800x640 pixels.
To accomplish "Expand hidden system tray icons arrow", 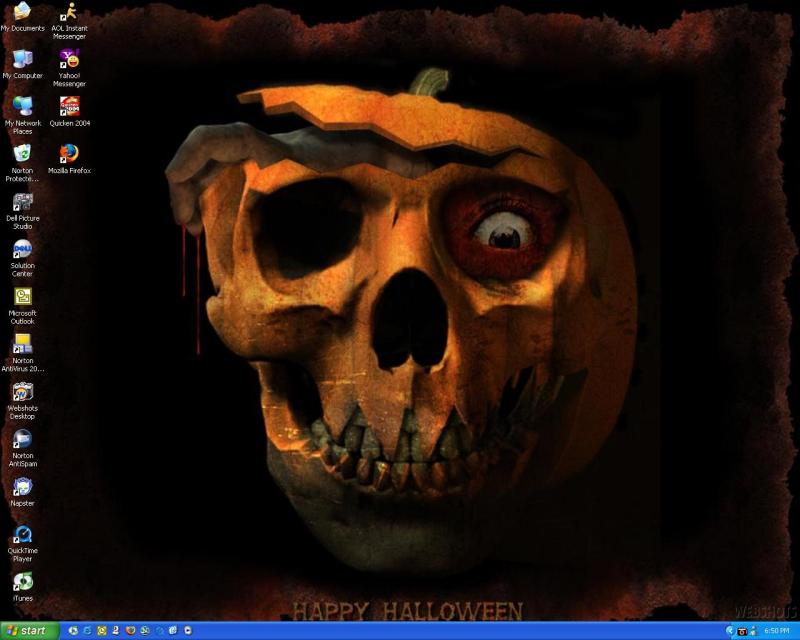I will pyautogui.click(x=729, y=631).
